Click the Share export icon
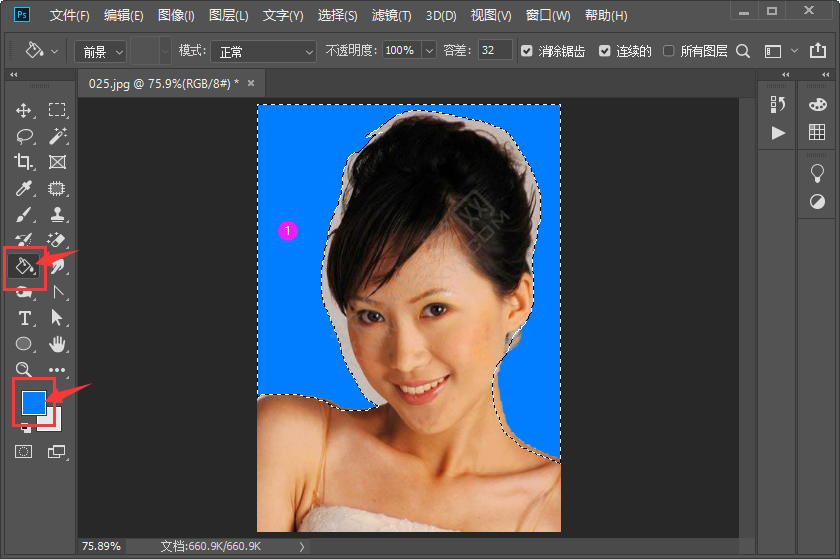The height and width of the screenshot is (559, 840). pyautogui.click(x=818, y=50)
